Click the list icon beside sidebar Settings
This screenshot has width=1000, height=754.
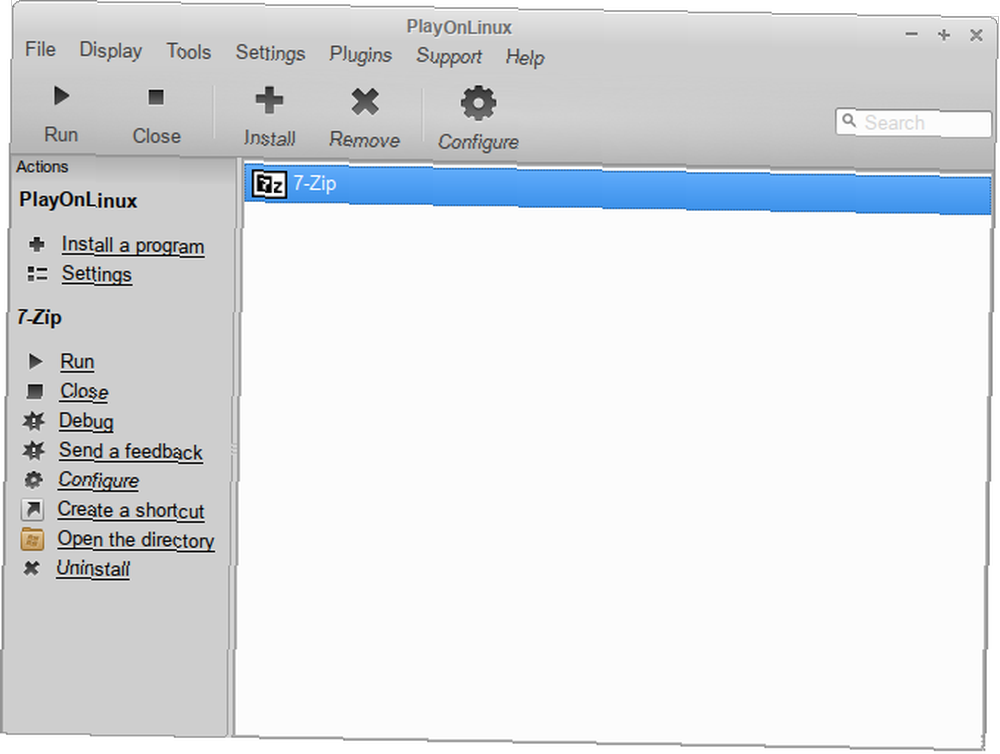click(37, 274)
